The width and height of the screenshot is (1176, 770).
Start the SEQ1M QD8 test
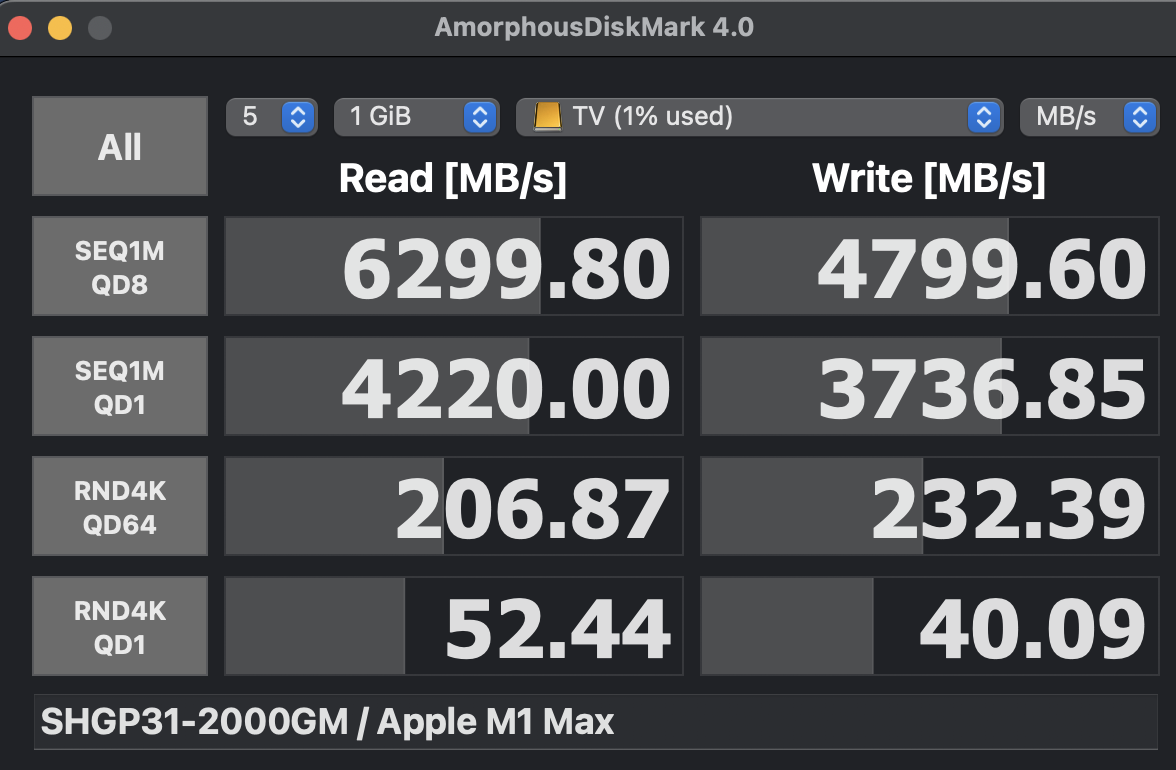tap(120, 266)
